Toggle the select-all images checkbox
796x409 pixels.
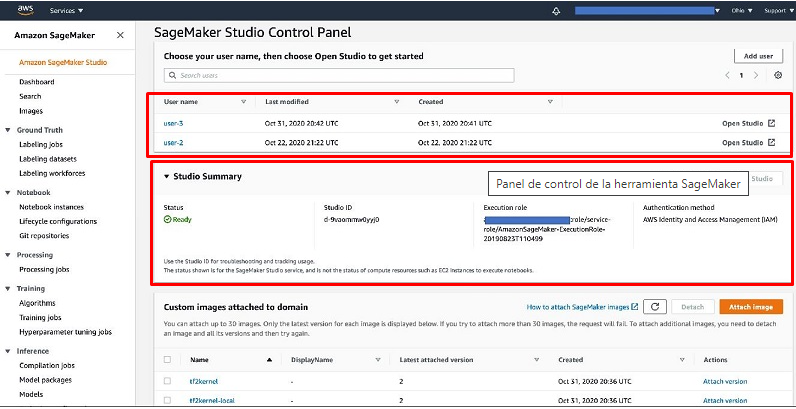[168, 359]
